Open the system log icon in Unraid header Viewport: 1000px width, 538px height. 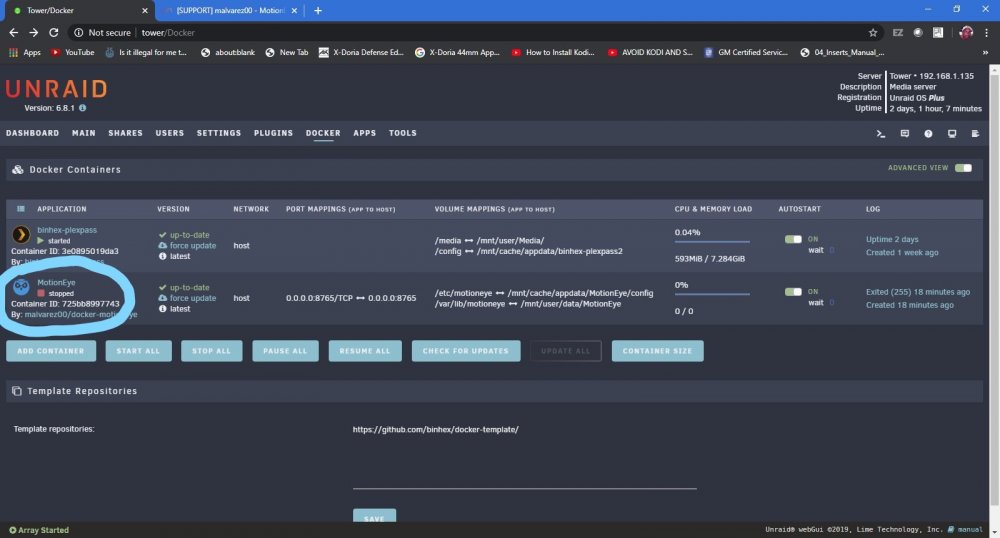point(975,134)
